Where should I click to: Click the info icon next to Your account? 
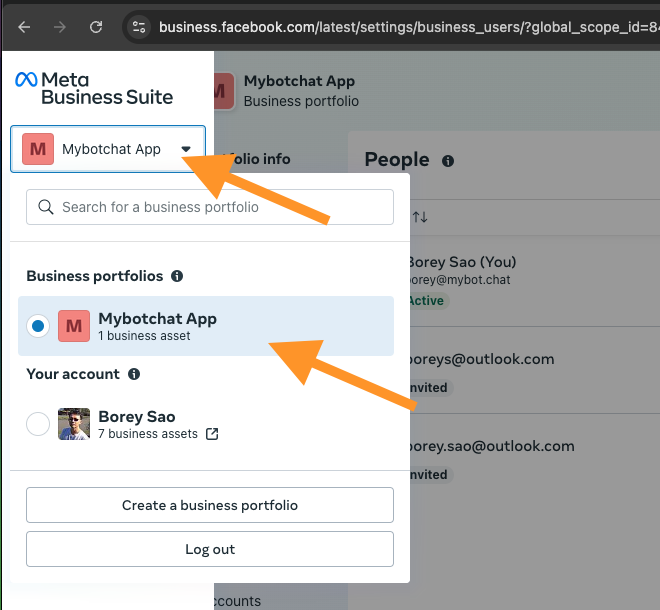coord(134,374)
